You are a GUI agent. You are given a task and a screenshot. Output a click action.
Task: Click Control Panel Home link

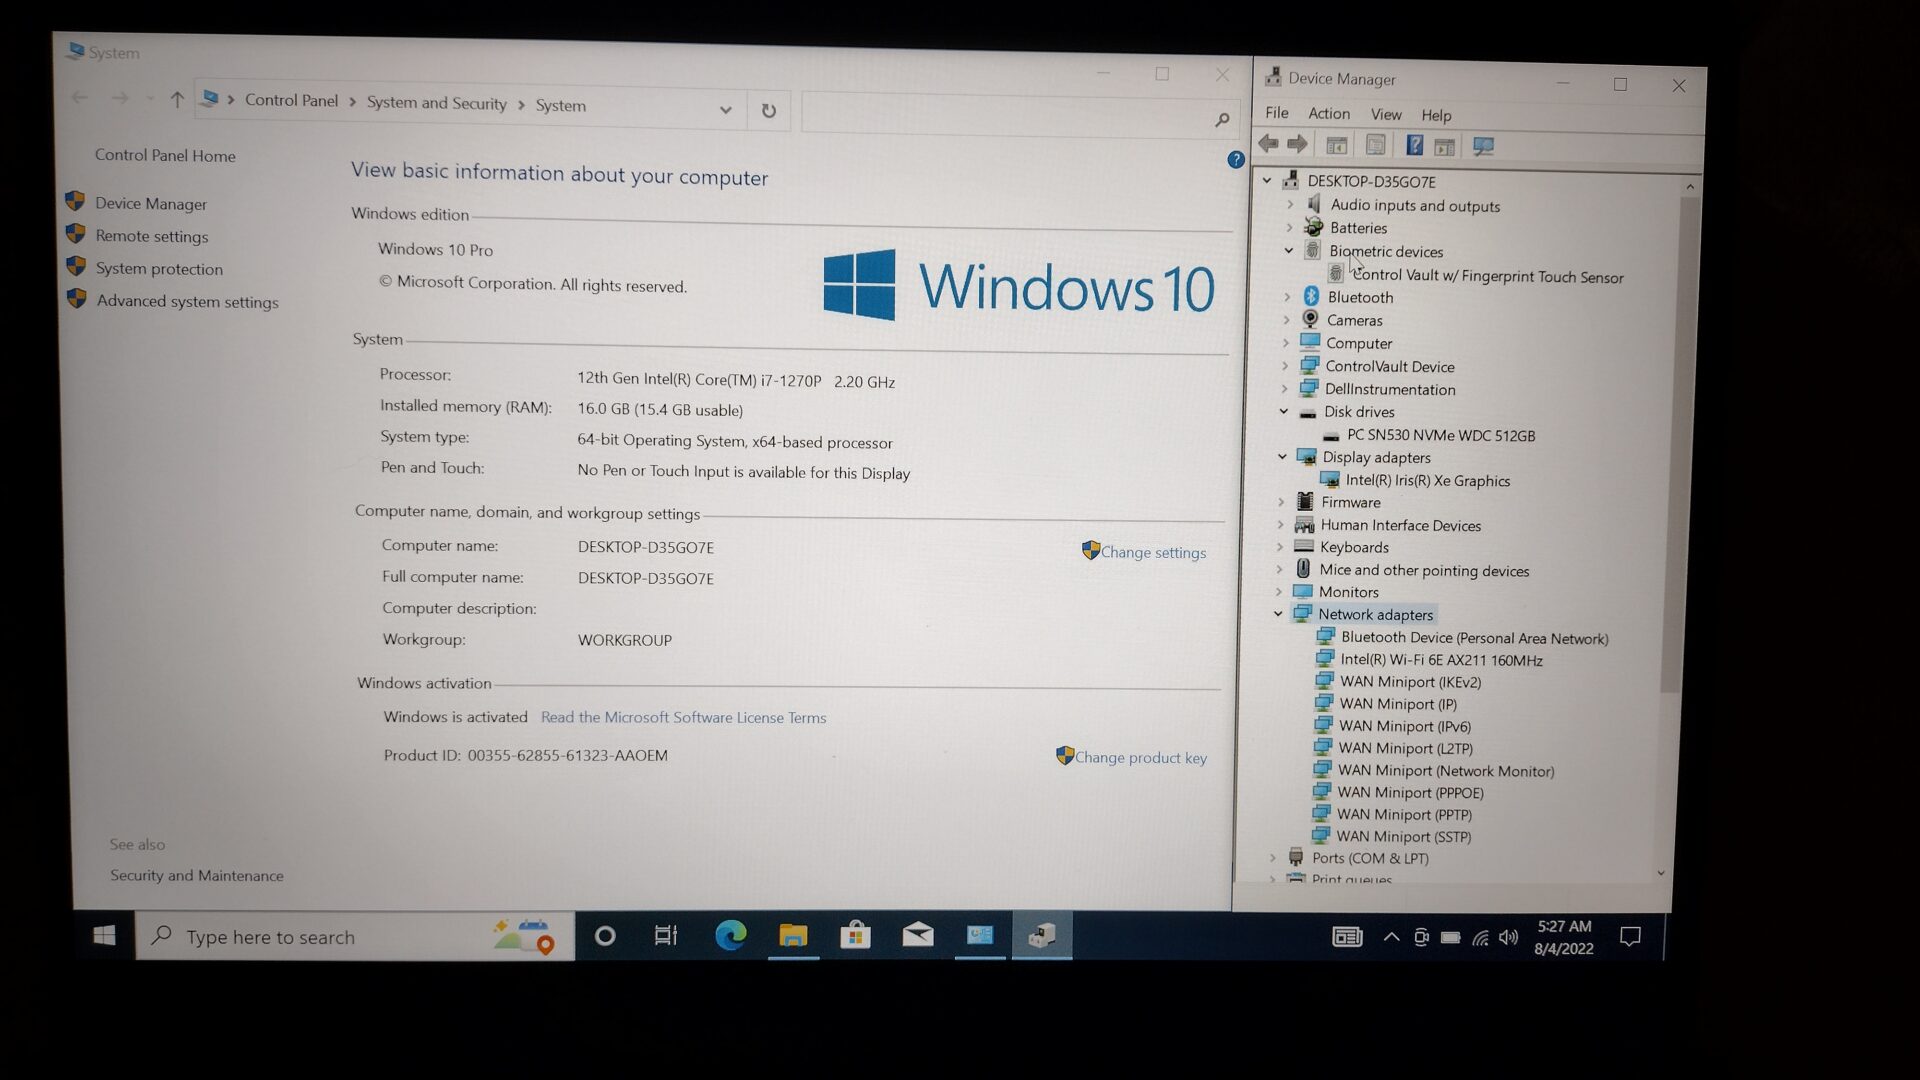[x=165, y=155]
